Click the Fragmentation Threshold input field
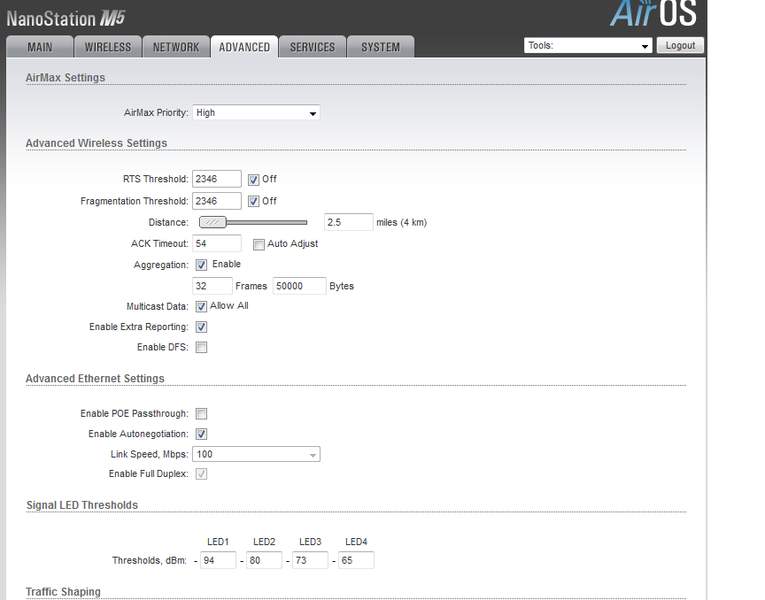Image resolution: width=765 pixels, height=600 pixels. pos(217,201)
